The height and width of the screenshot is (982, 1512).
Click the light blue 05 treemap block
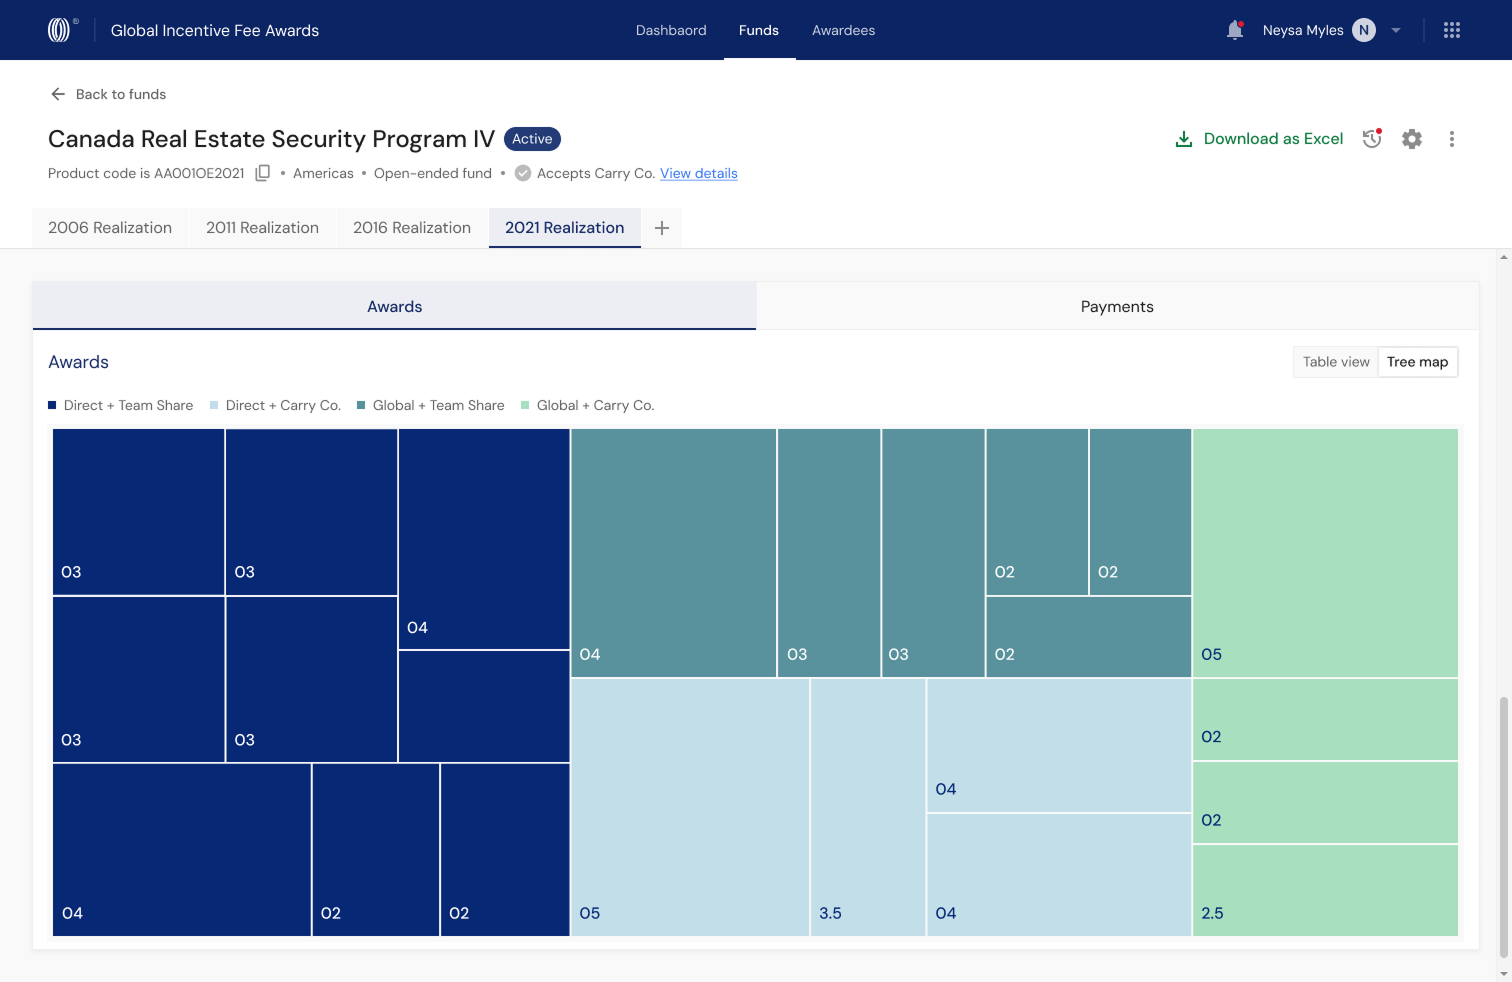pyautogui.click(x=690, y=807)
